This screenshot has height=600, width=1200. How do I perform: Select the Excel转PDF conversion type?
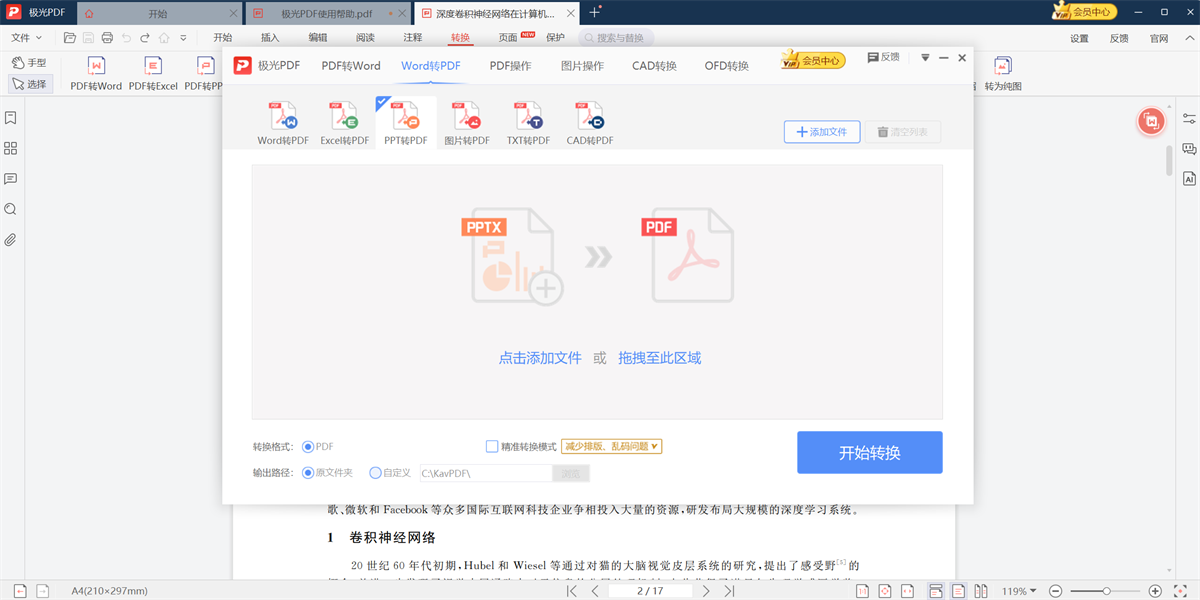pos(344,120)
